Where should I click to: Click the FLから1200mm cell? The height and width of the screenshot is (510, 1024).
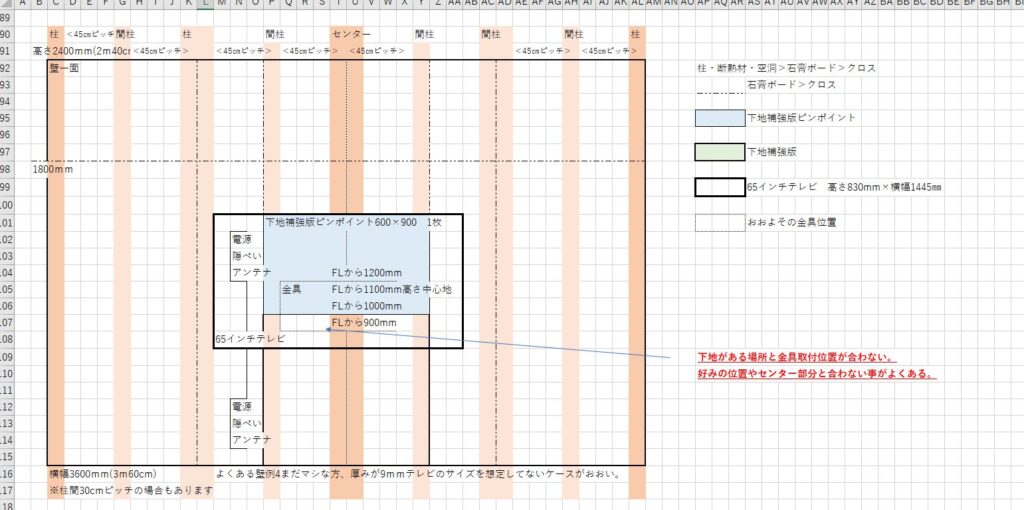(x=366, y=272)
